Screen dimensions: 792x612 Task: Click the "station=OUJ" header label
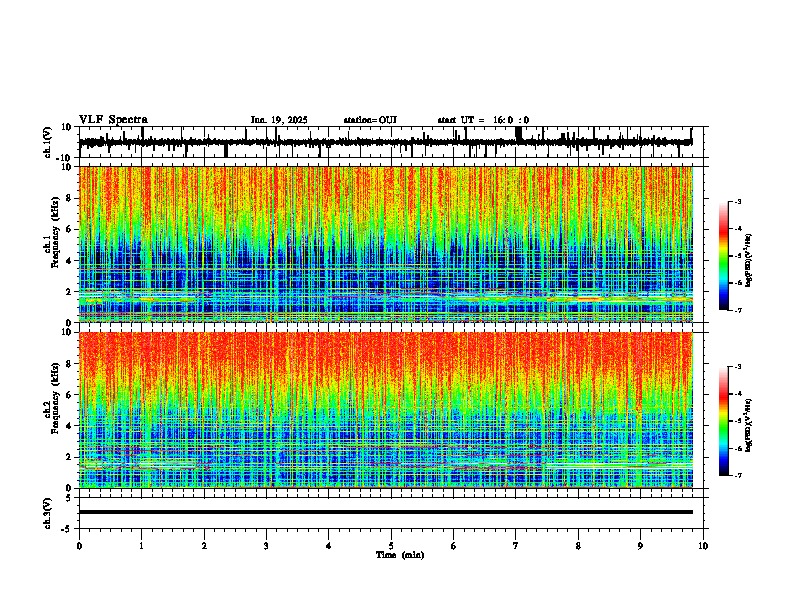click(370, 120)
